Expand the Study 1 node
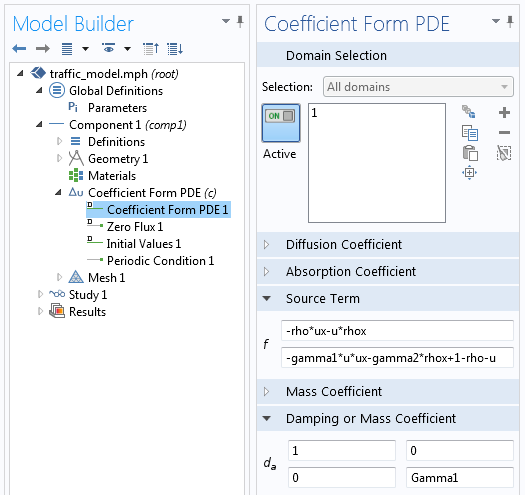Screen dimensions: 525x495 40,294
